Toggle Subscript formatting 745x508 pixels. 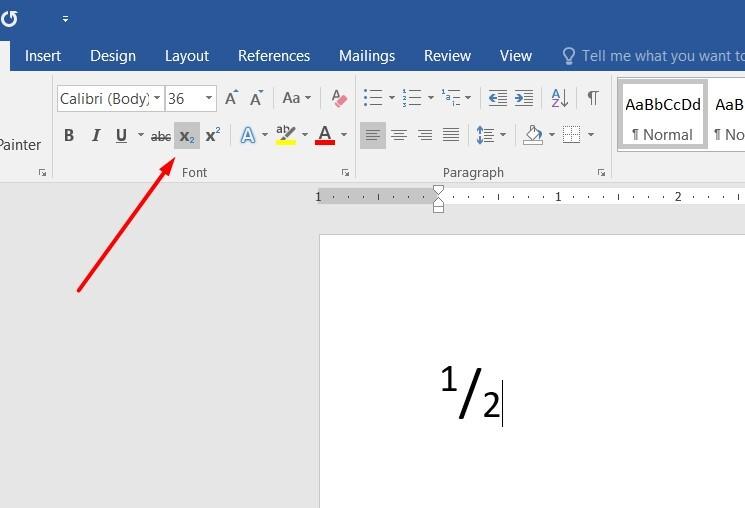187,136
